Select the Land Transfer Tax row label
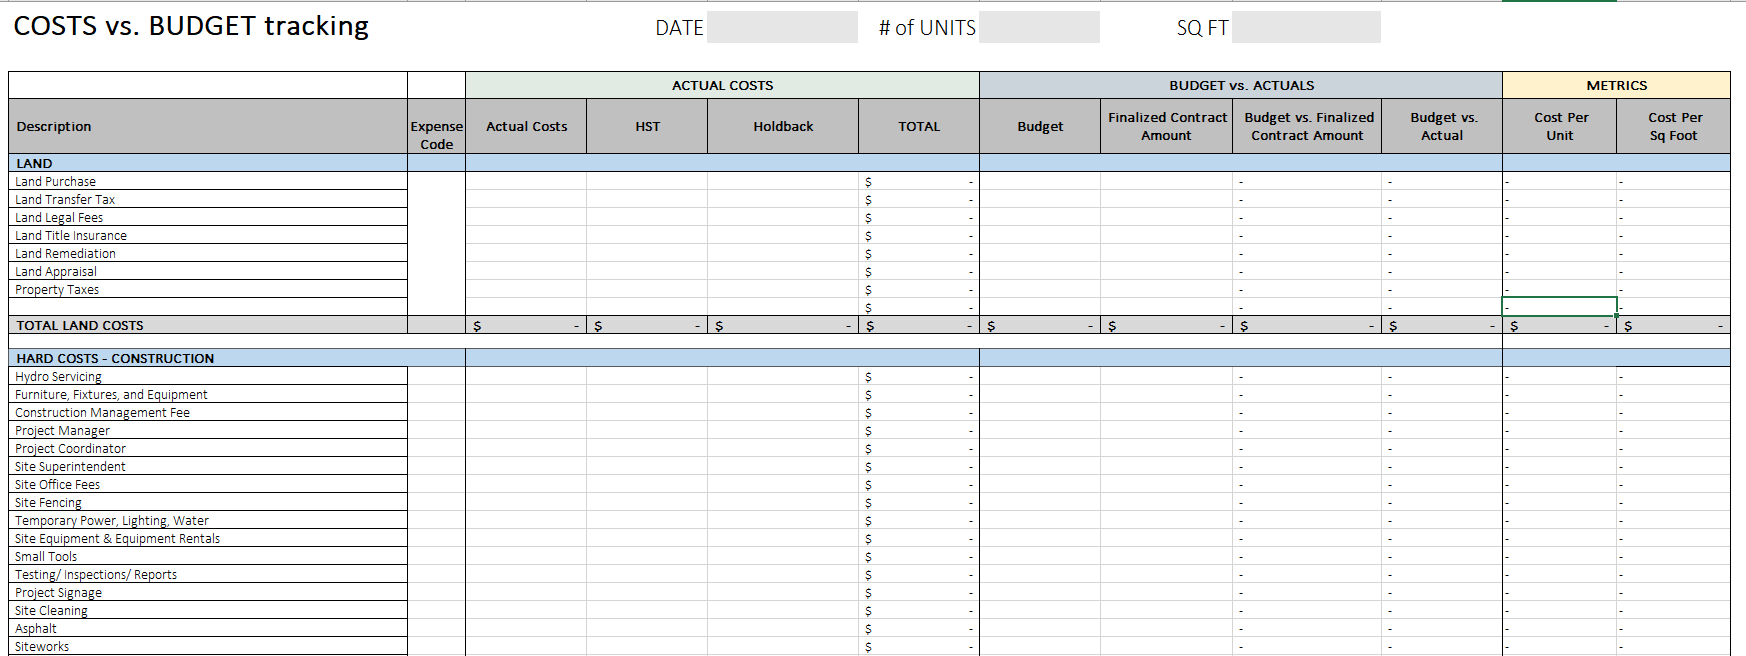This screenshot has width=1746, height=656. coord(65,199)
